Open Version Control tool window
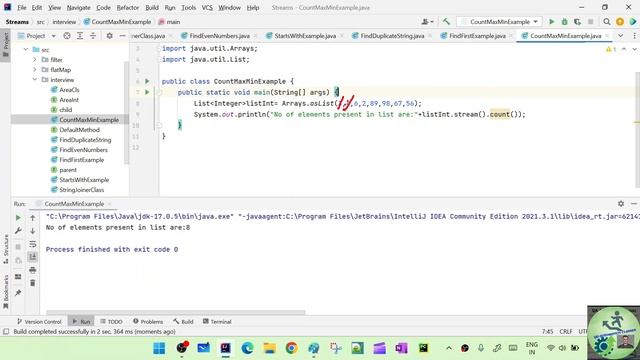Viewport: 640px width, 360px height. 39,322
